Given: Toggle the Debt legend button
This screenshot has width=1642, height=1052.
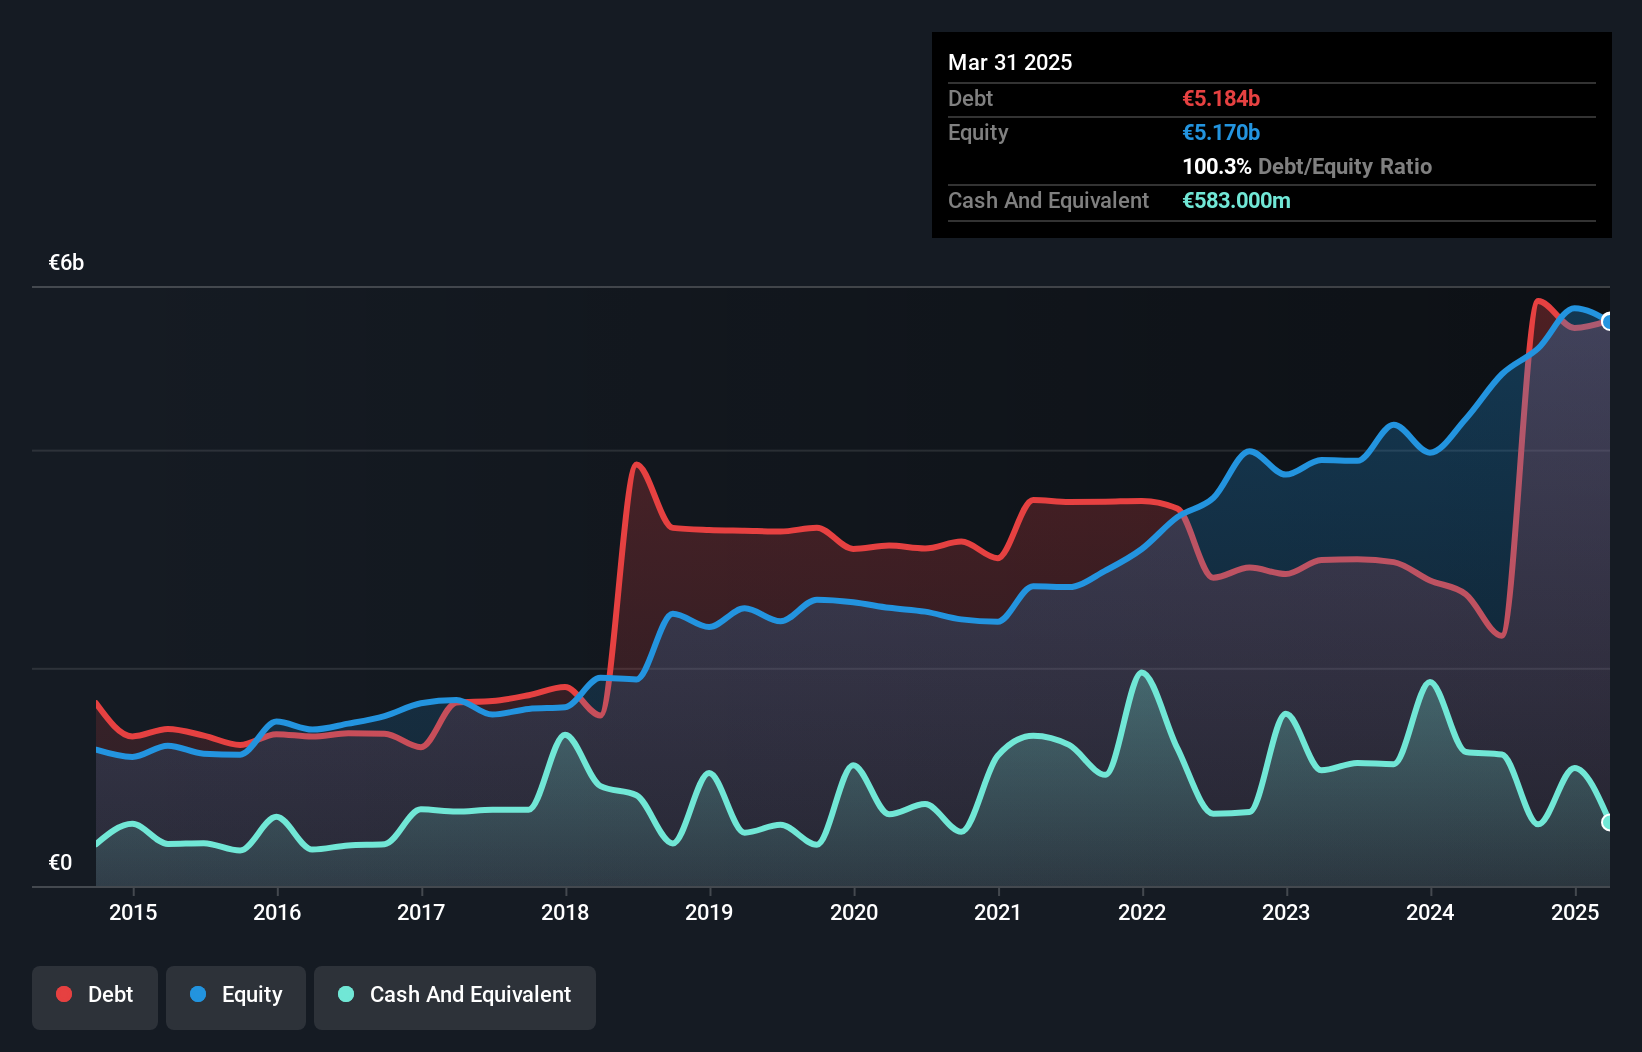Looking at the screenshot, I should tap(95, 997).
